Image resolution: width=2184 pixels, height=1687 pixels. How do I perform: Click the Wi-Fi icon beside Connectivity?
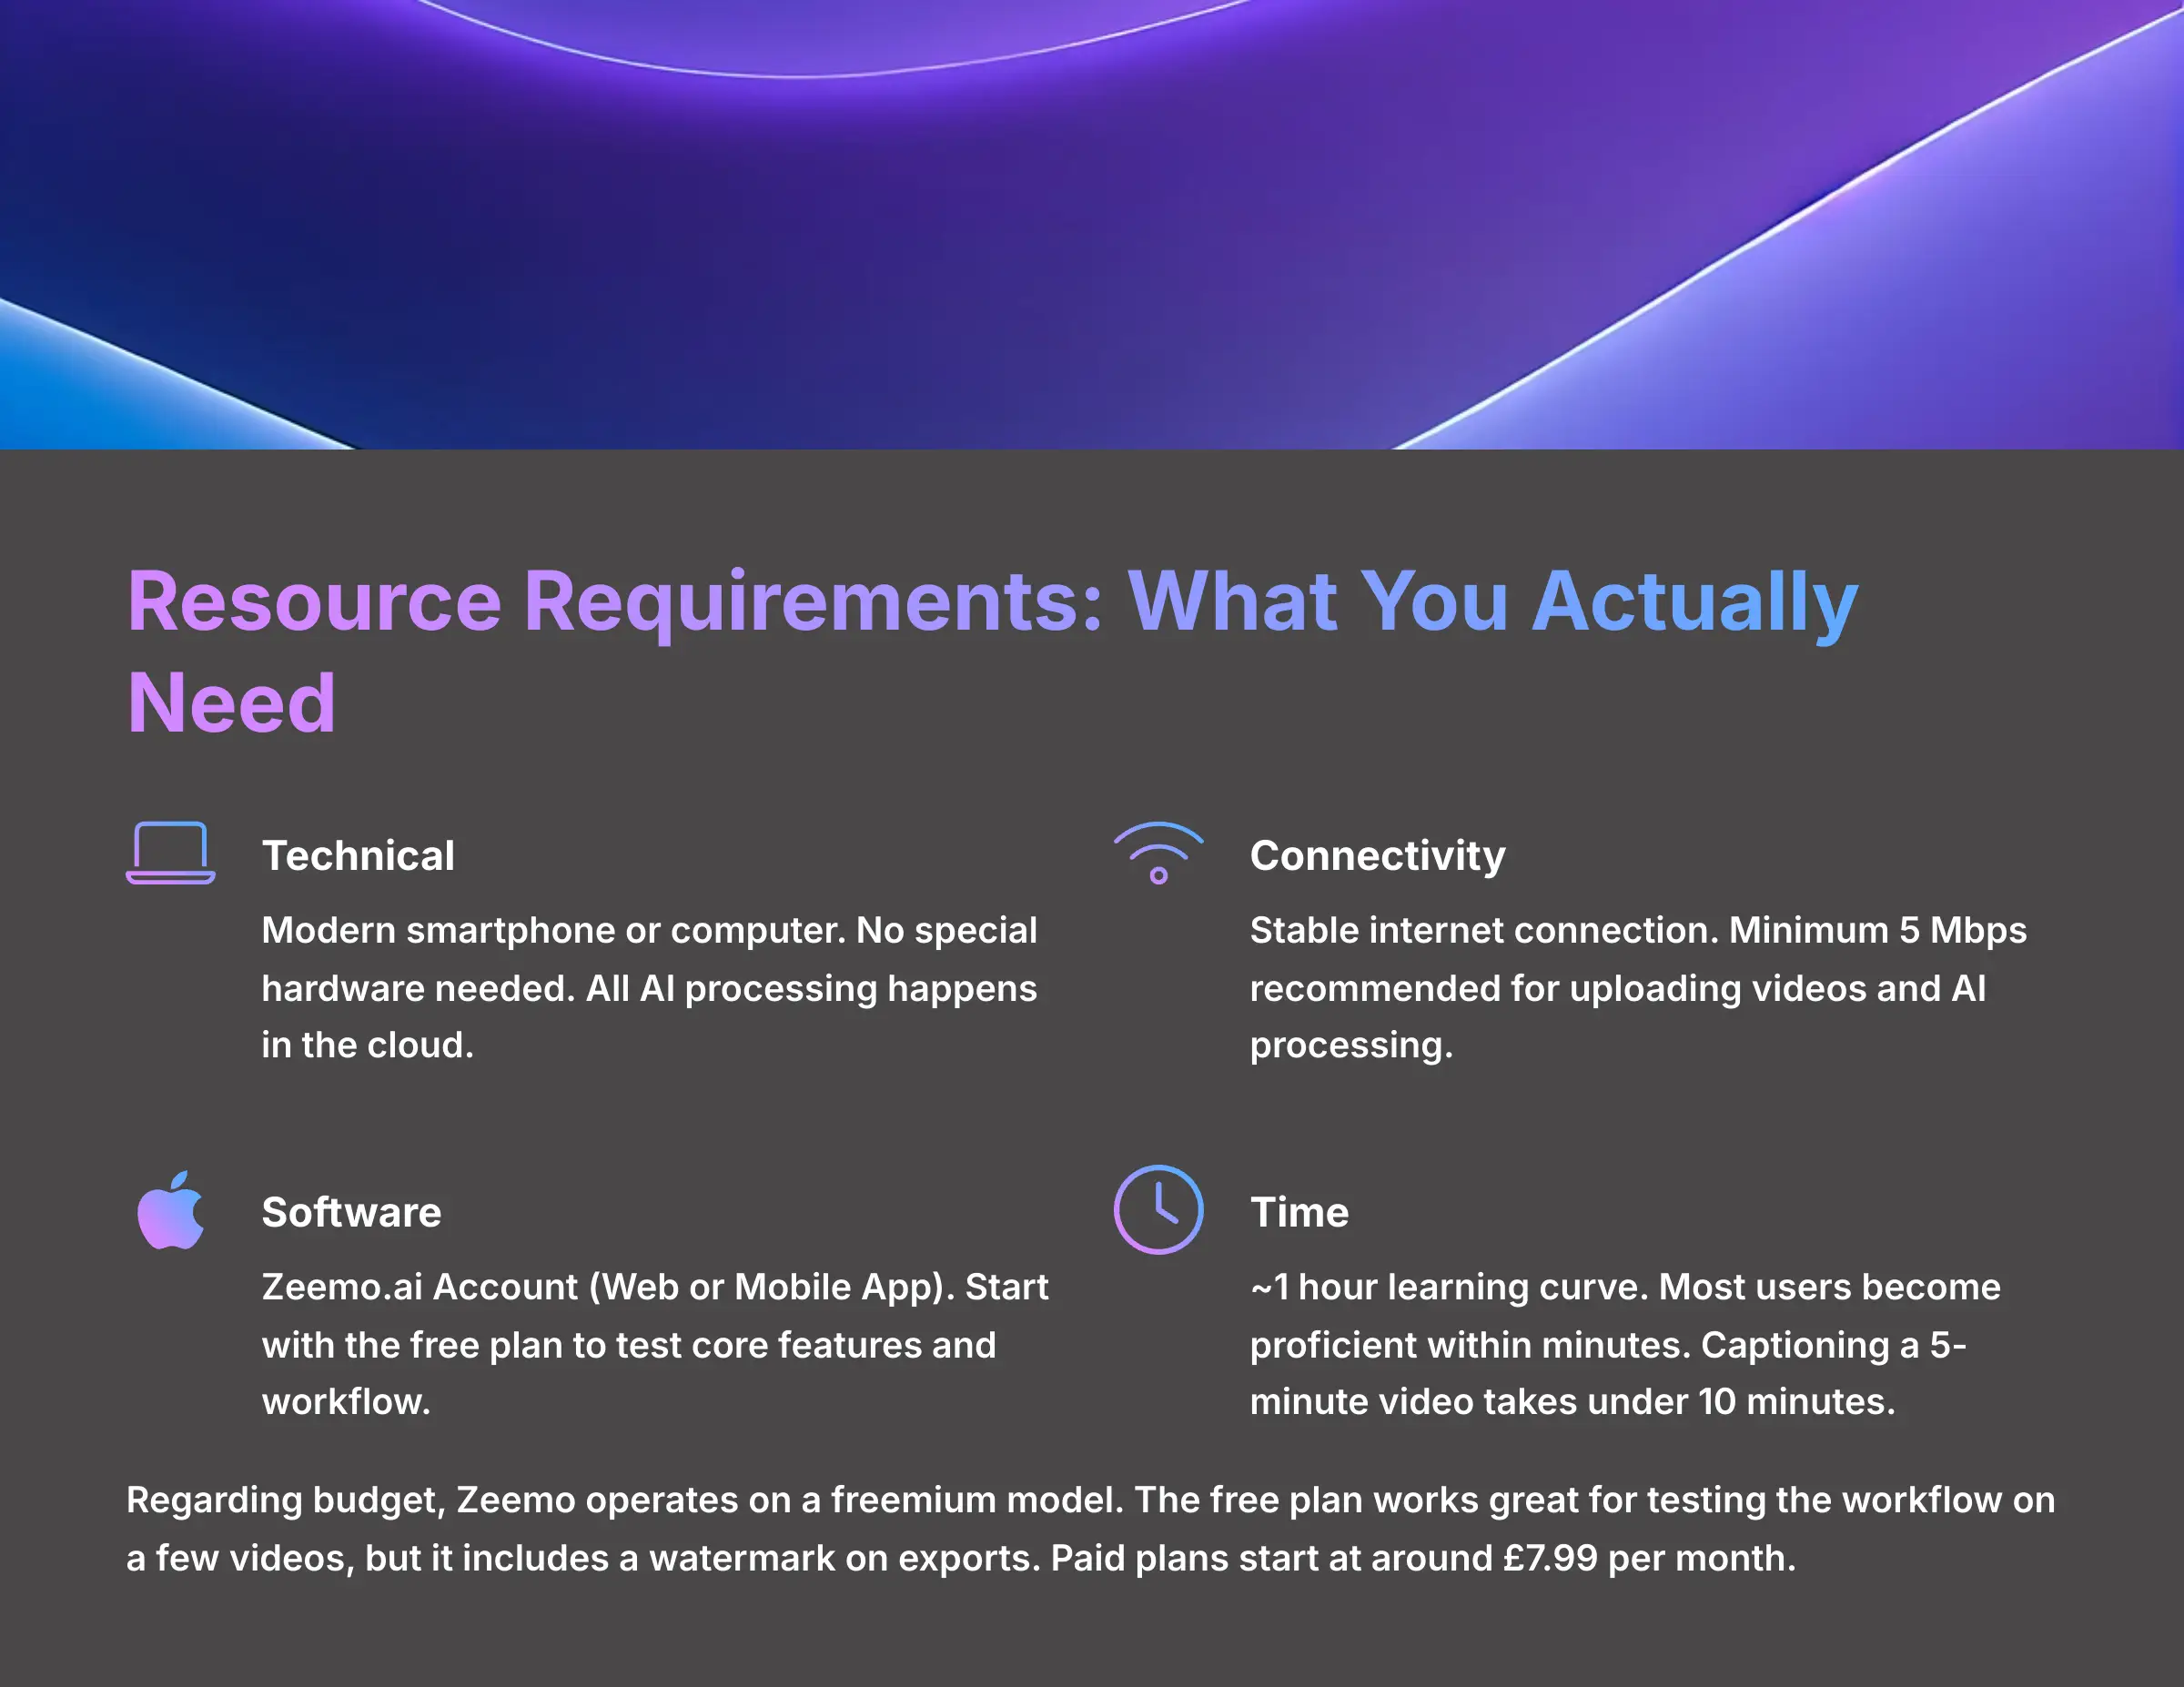point(1158,853)
